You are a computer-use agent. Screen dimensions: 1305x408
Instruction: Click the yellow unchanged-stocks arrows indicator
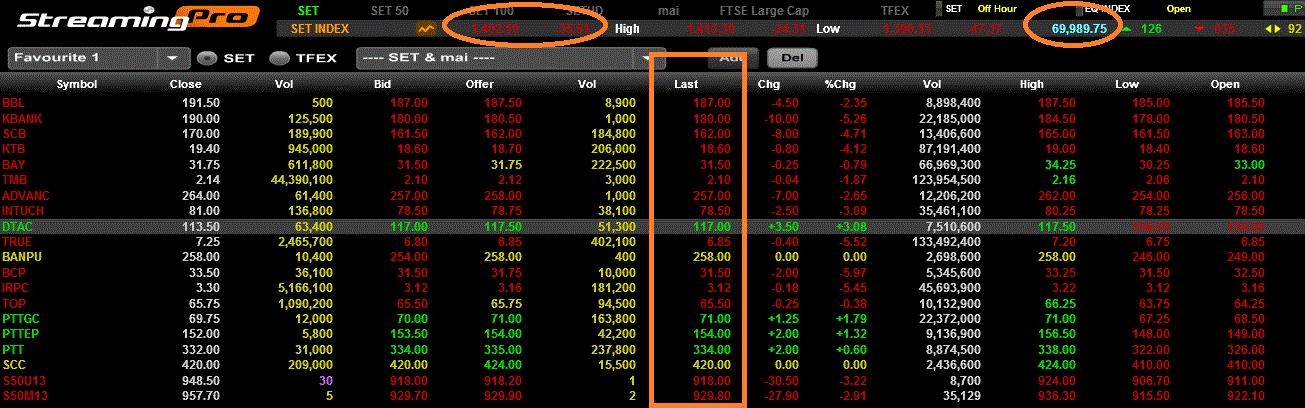[x=1272, y=29]
